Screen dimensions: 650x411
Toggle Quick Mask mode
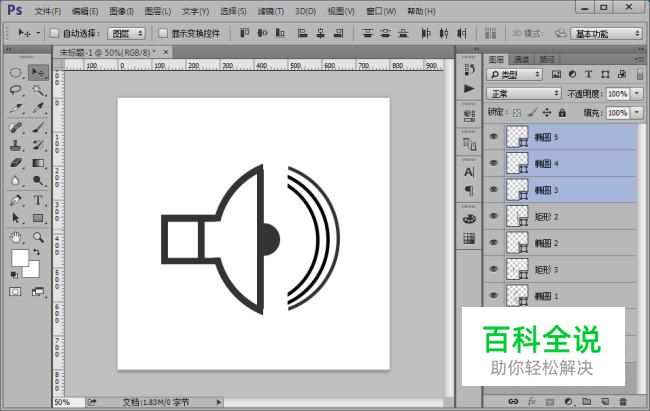coord(15,292)
